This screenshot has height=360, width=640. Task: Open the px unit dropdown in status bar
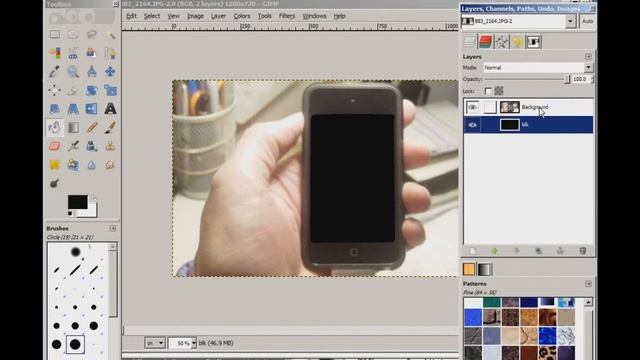(x=155, y=343)
